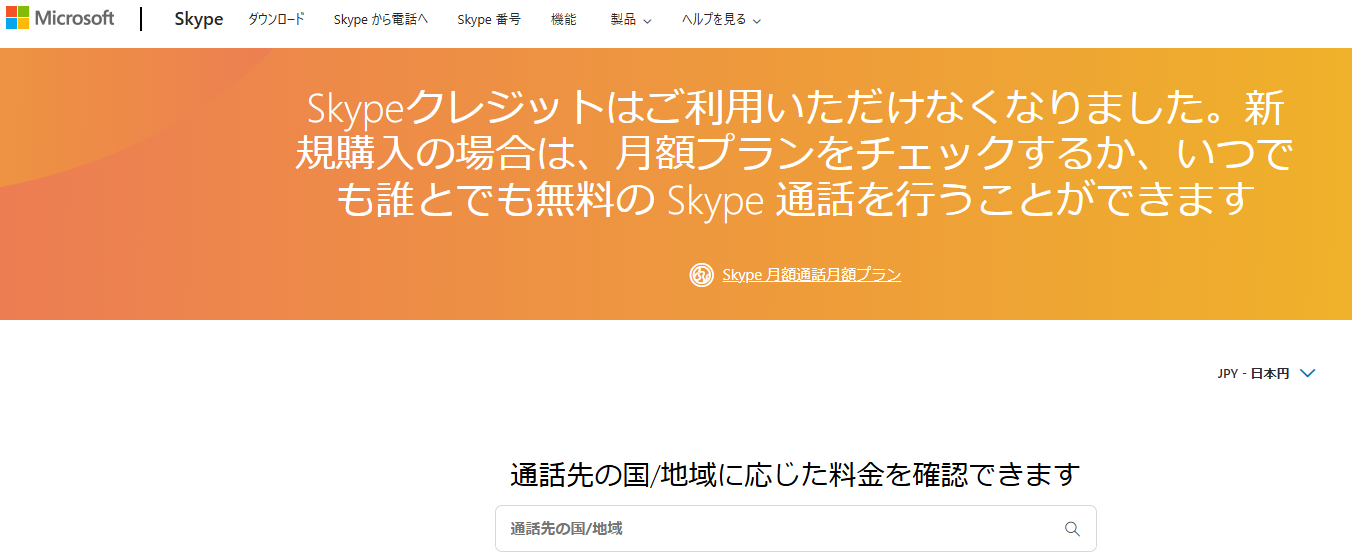
Task: Click the 料金を確認できます heading
Action: tap(795, 474)
